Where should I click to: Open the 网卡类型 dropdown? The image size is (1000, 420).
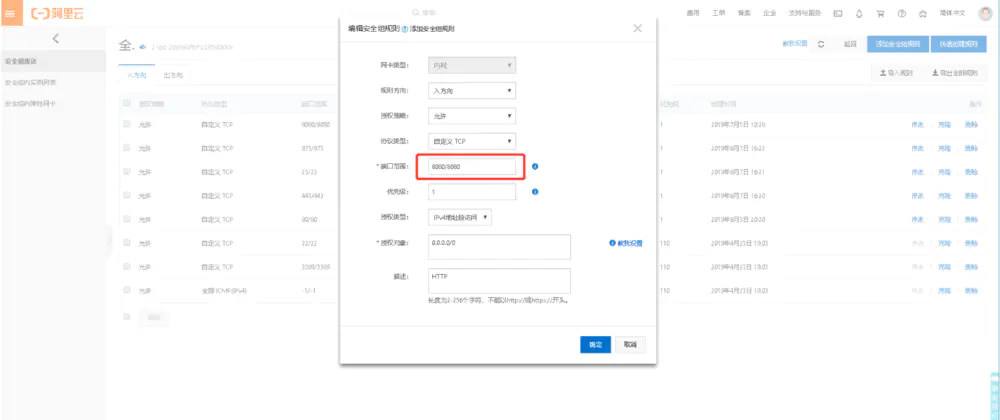coord(472,65)
